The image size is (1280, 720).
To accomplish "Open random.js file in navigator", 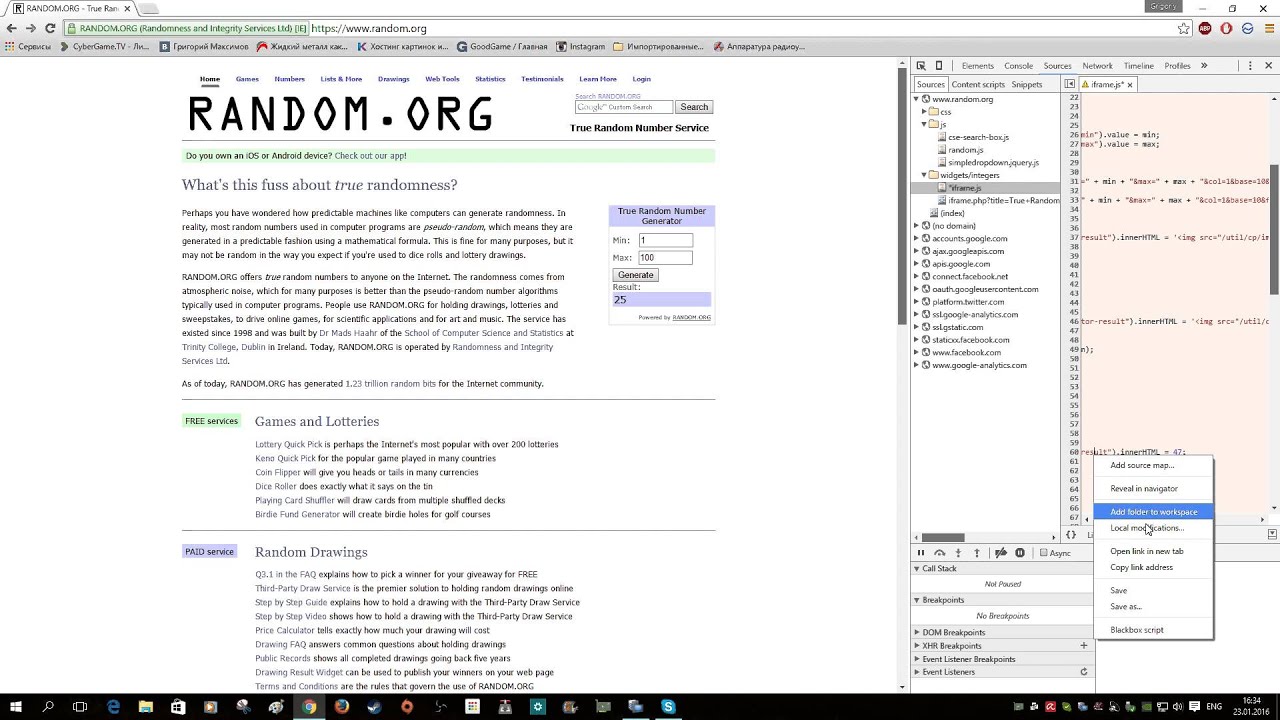I will 965,150.
